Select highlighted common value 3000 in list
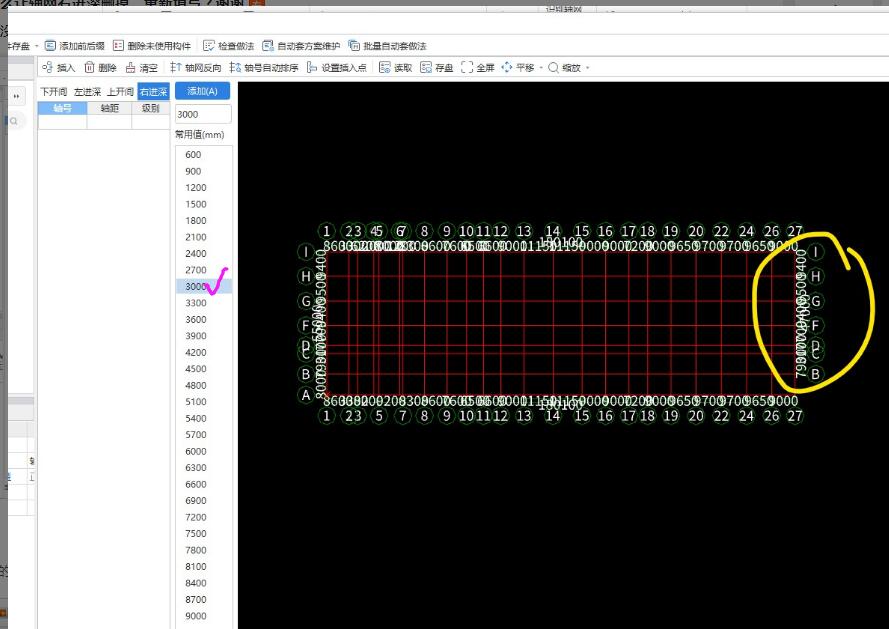 pyautogui.click(x=204, y=286)
